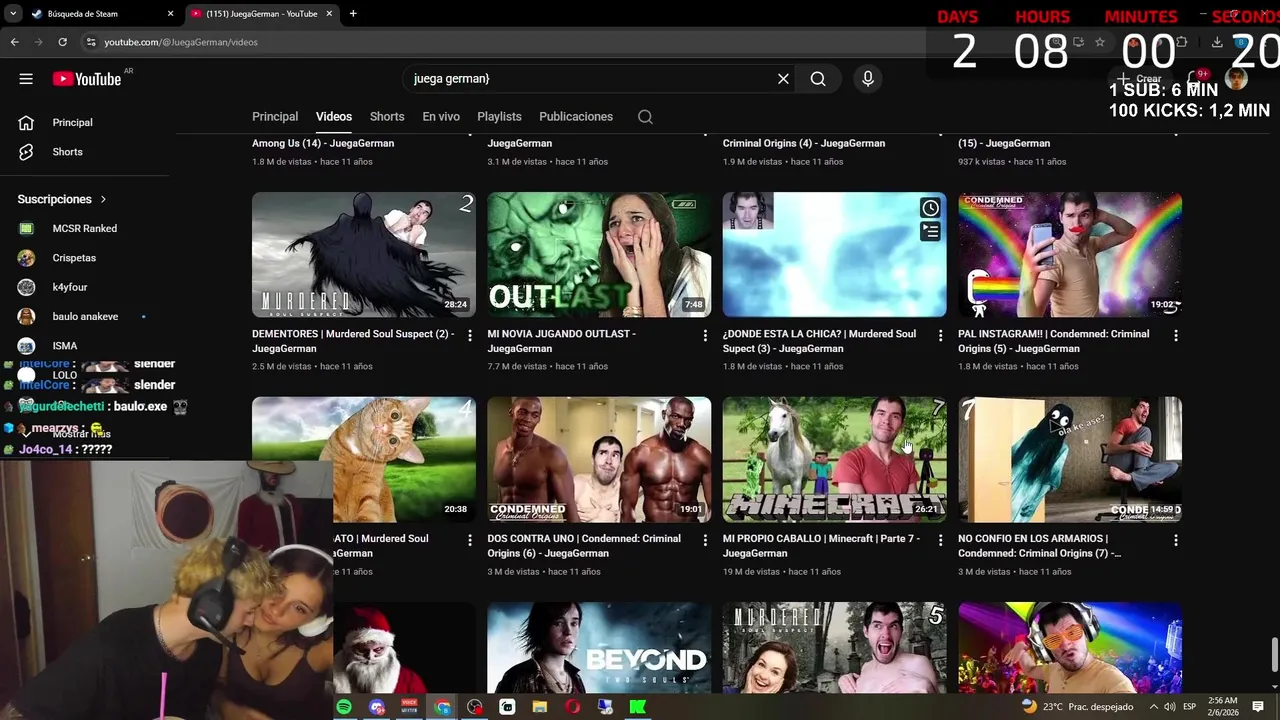
Task: Show hidden system tray icons chevron
Action: click(x=1153, y=707)
